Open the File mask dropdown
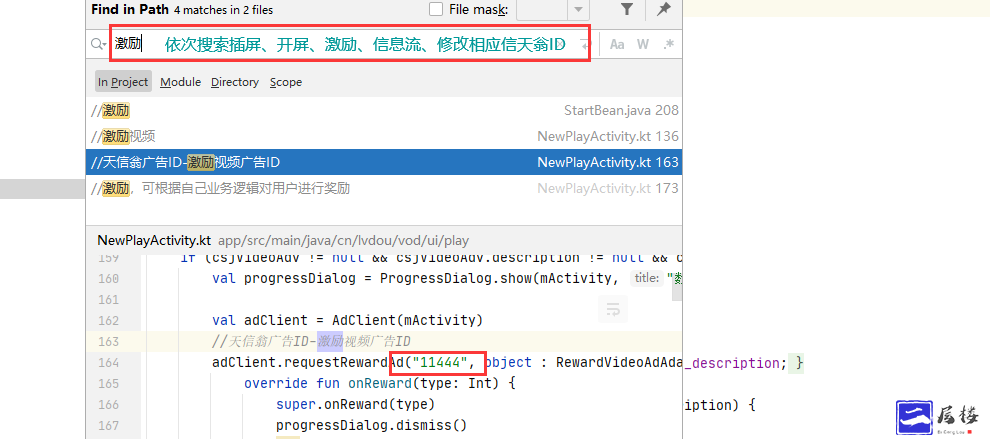This screenshot has height=439, width=990. pos(578,9)
